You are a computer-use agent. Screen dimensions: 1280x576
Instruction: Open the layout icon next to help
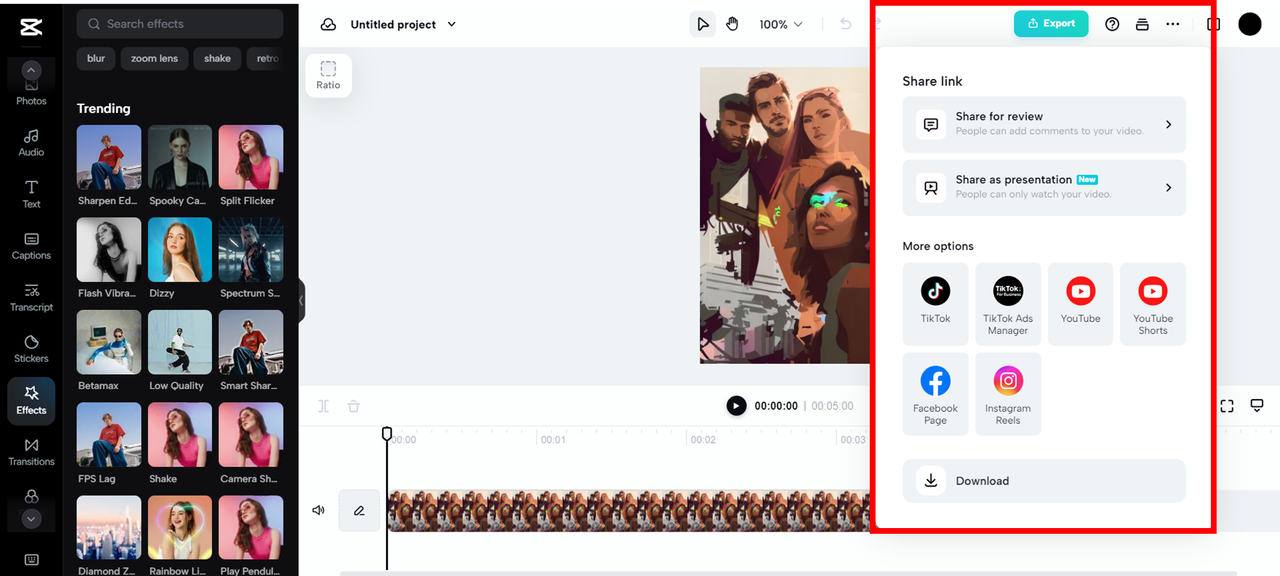(x=1142, y=24)
